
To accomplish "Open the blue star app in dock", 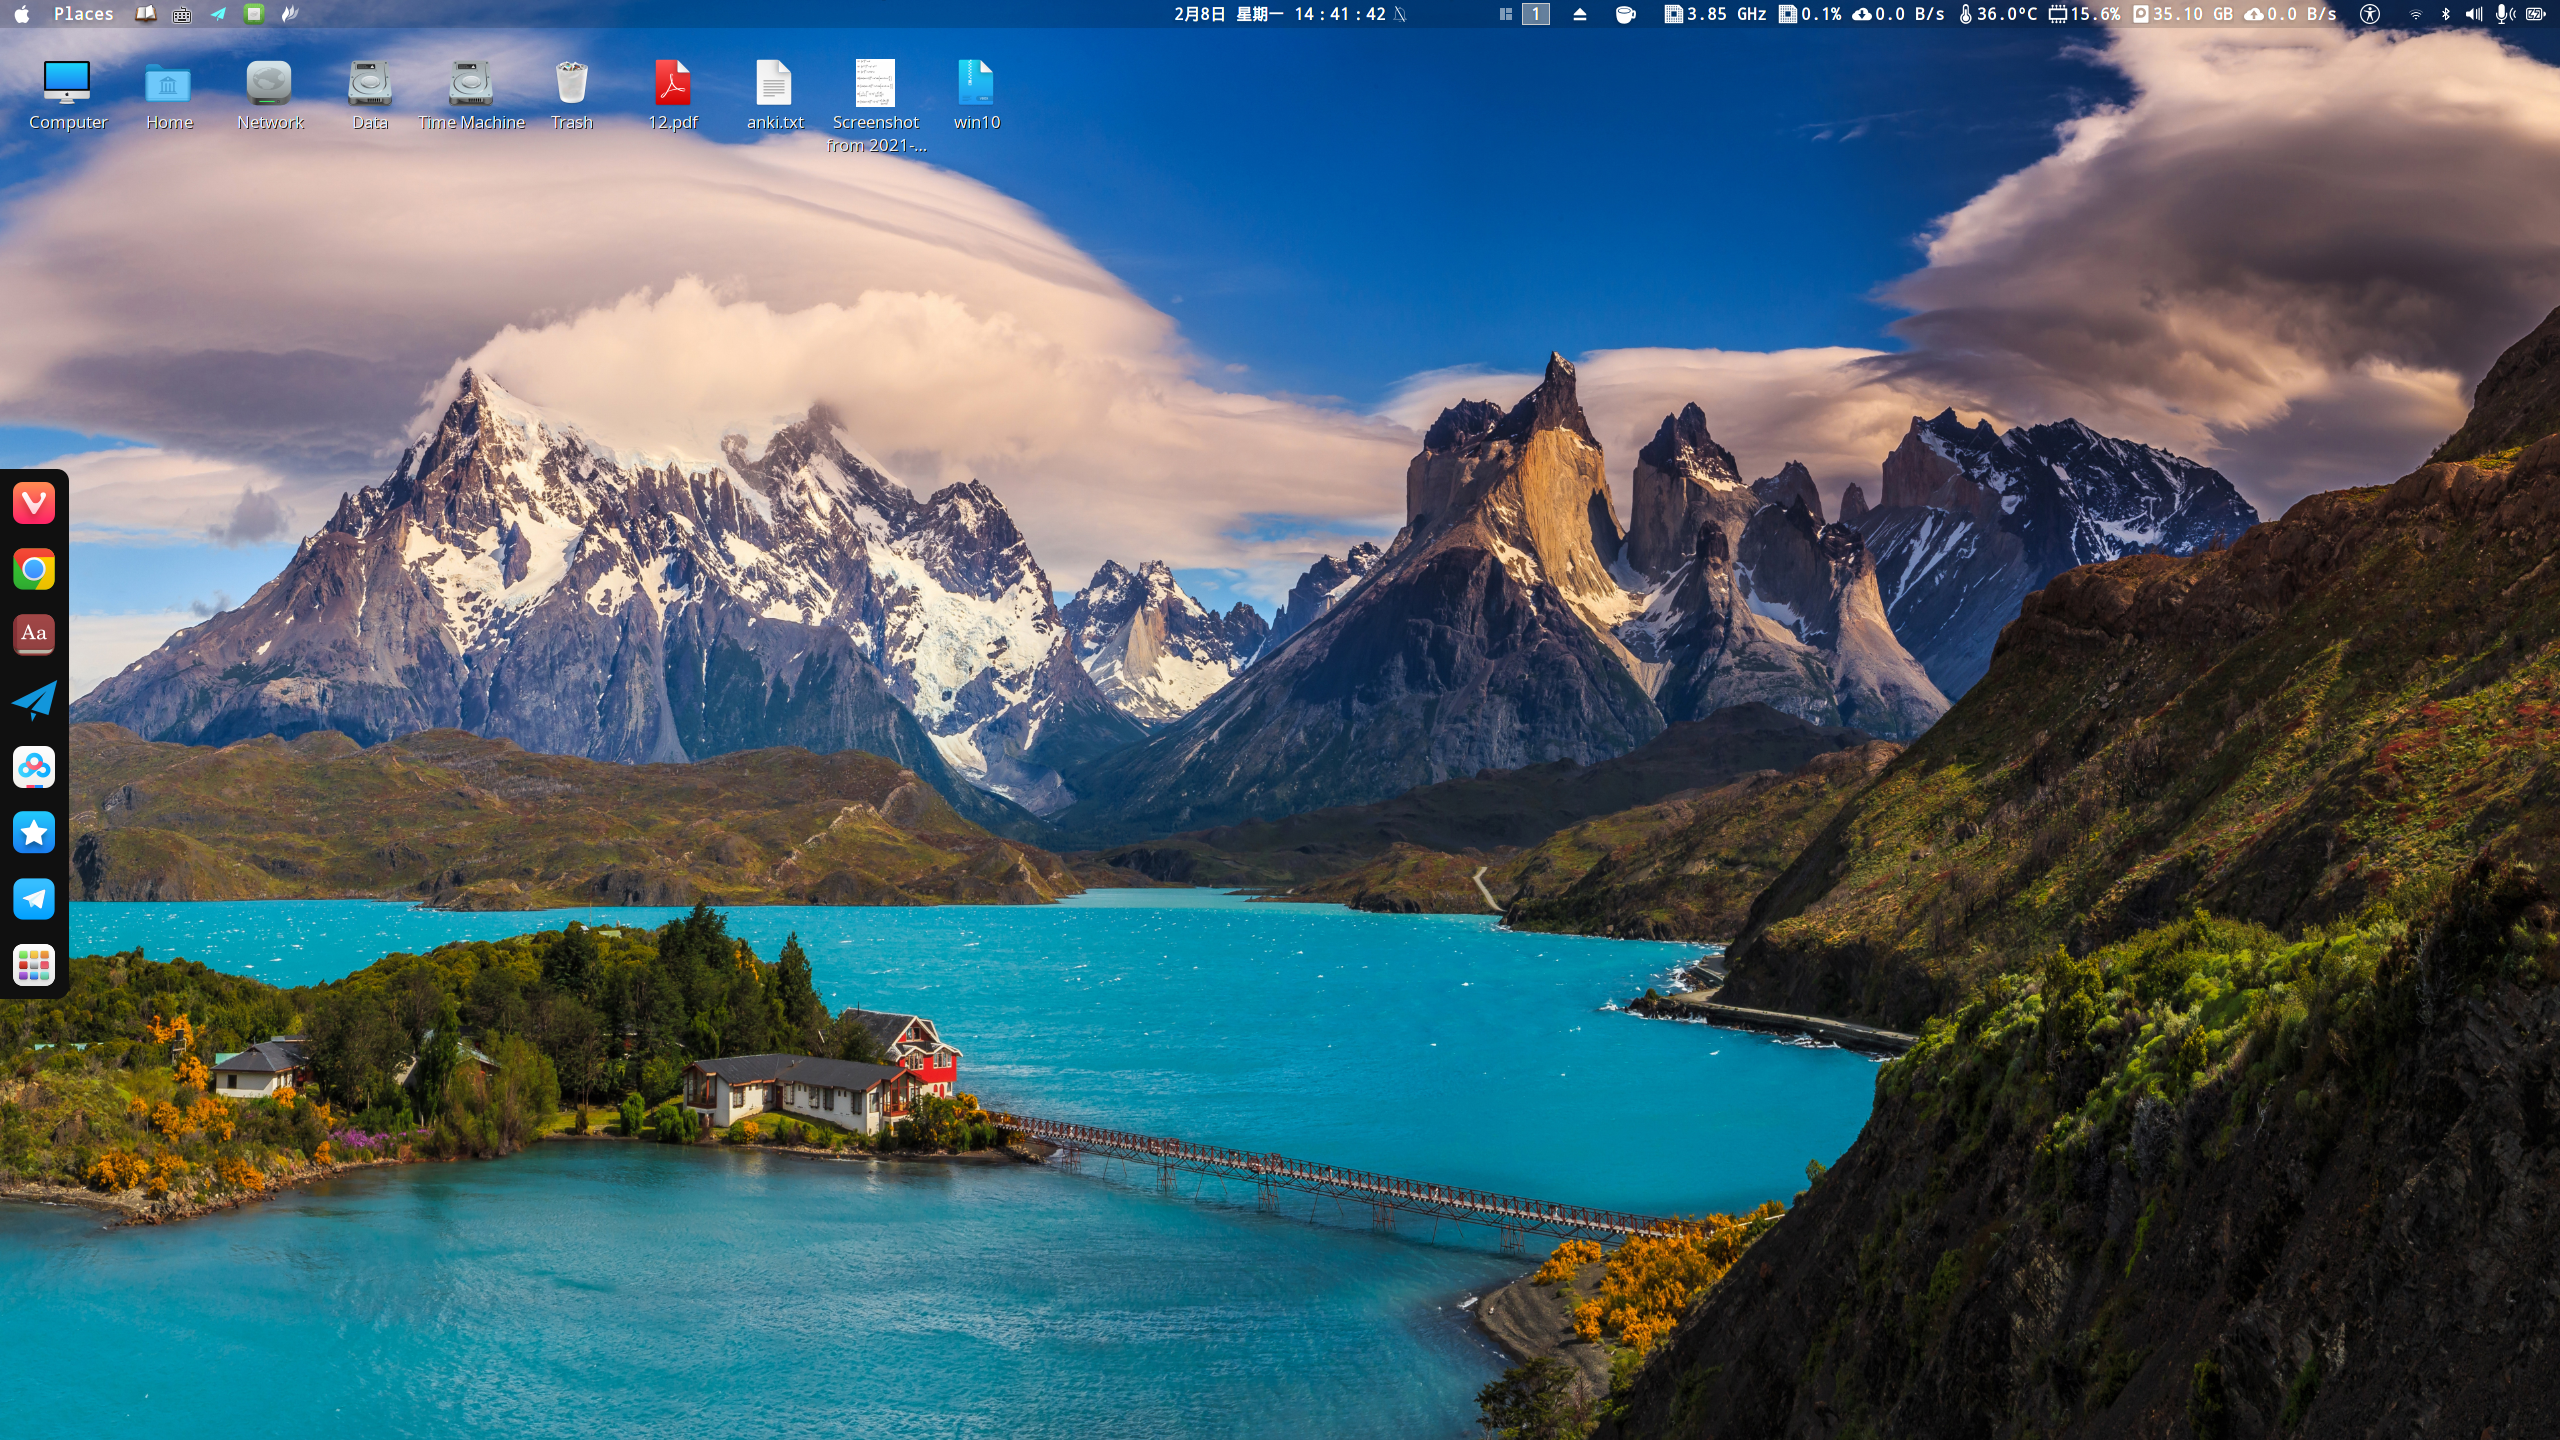I will 34,833.
